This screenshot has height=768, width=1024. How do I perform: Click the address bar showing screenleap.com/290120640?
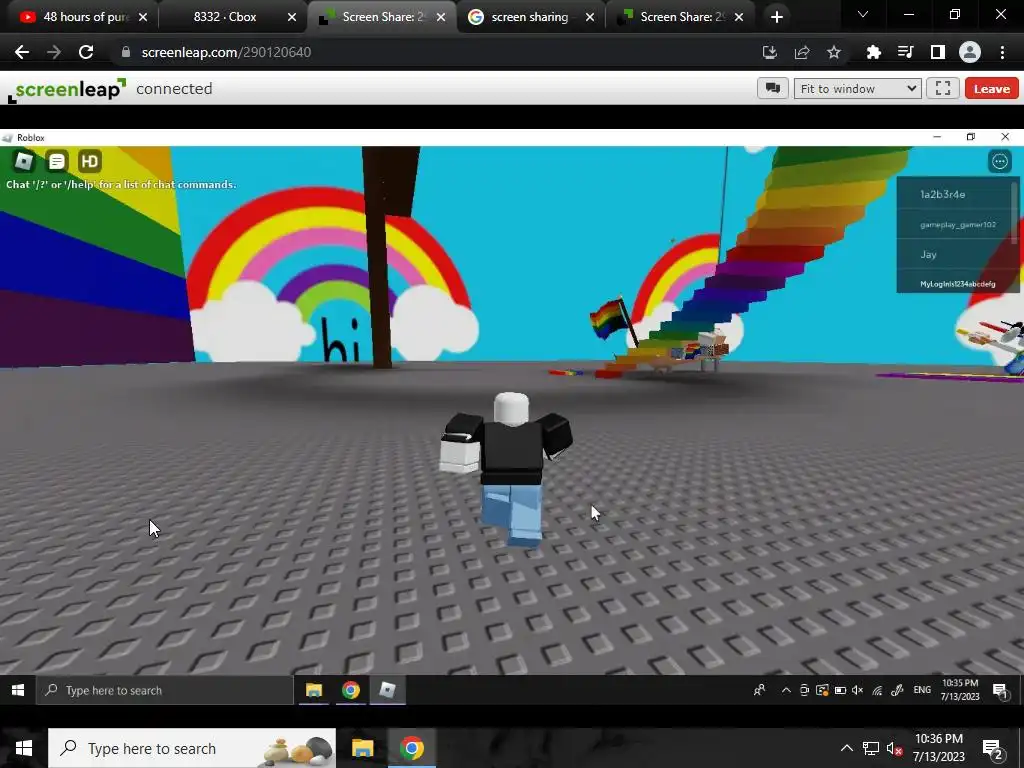coord(431,52)
